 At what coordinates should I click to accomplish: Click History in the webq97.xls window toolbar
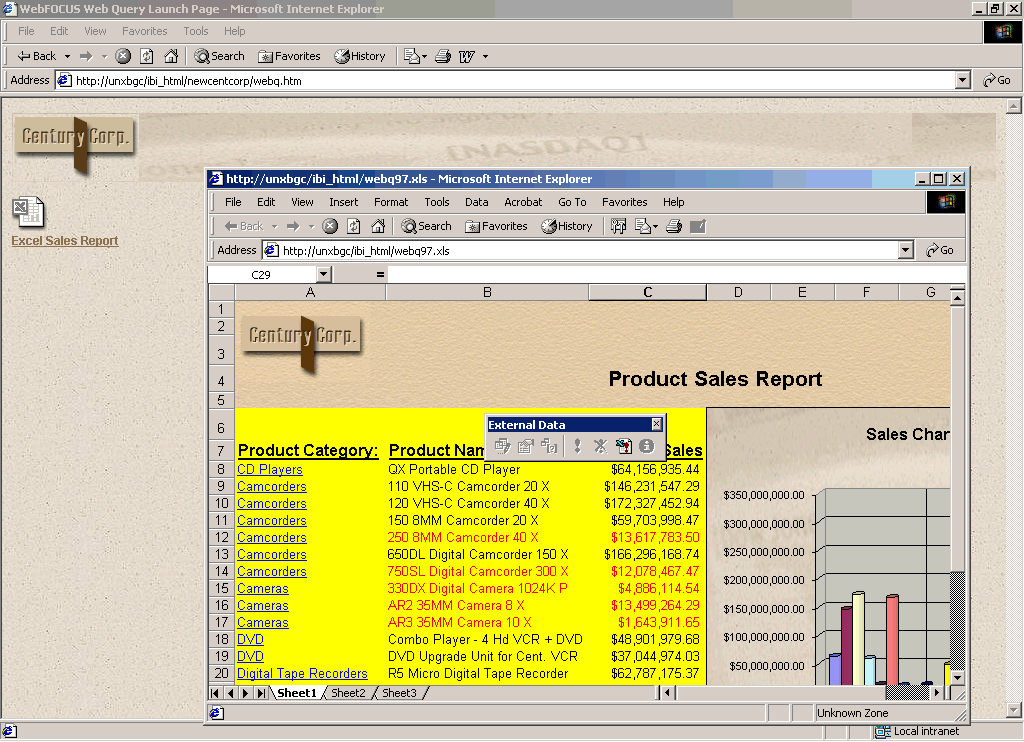[x=567, y=226]
